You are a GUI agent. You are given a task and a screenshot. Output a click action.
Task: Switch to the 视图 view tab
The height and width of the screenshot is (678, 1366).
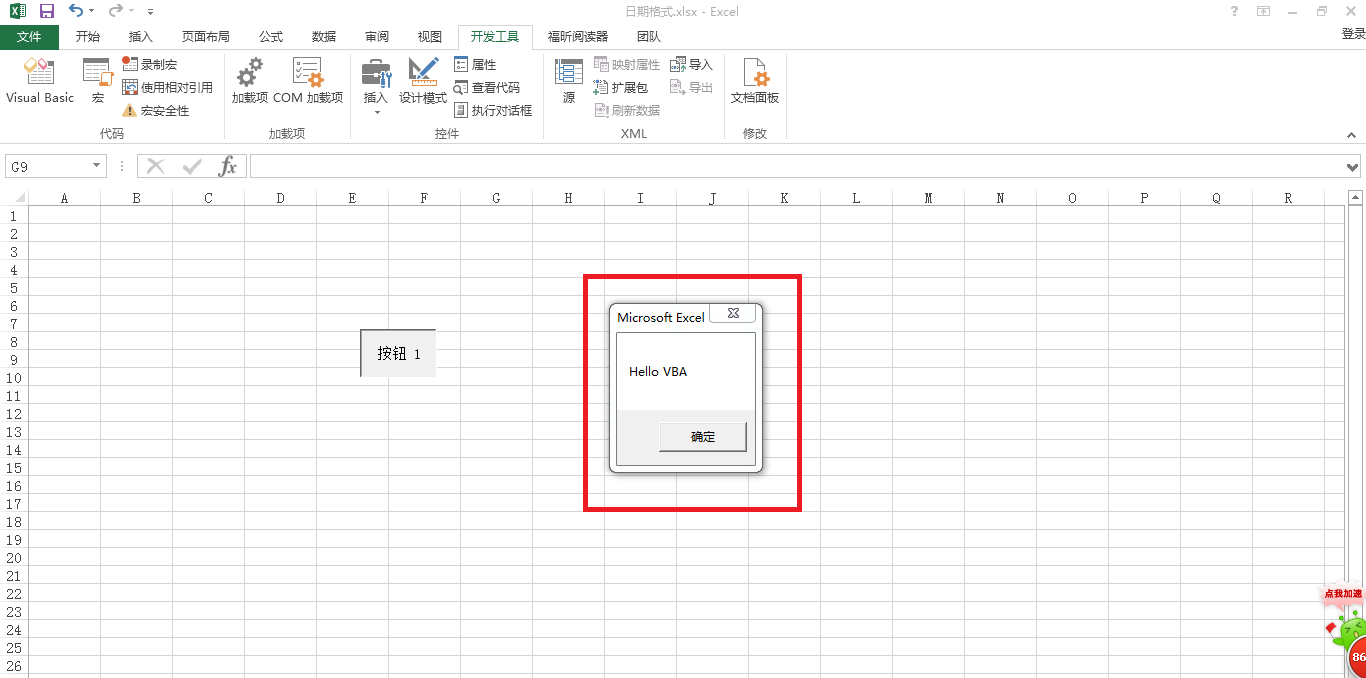[430, 37]
